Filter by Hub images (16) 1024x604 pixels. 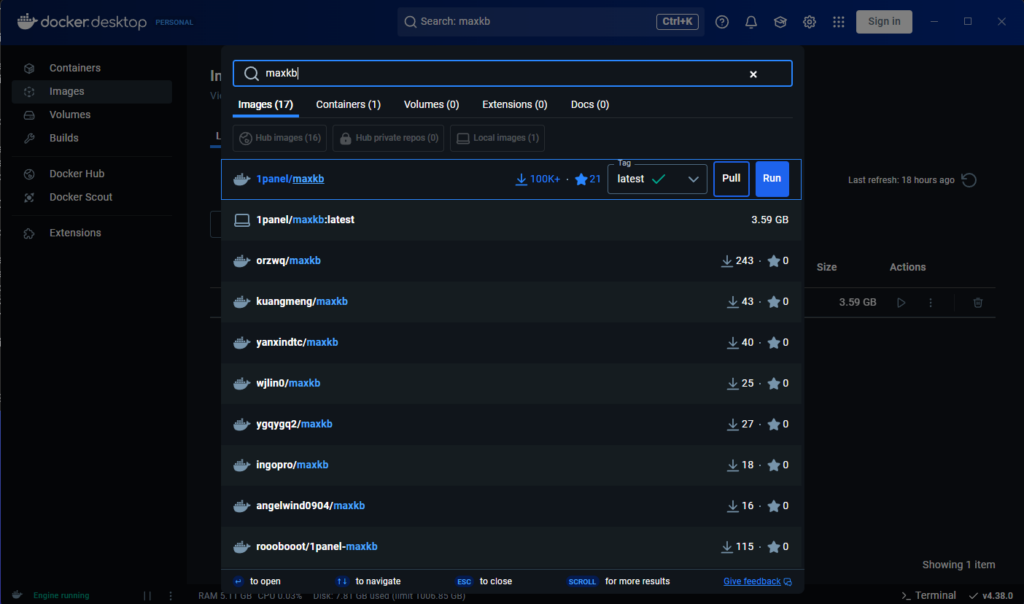tap(280, 138)
